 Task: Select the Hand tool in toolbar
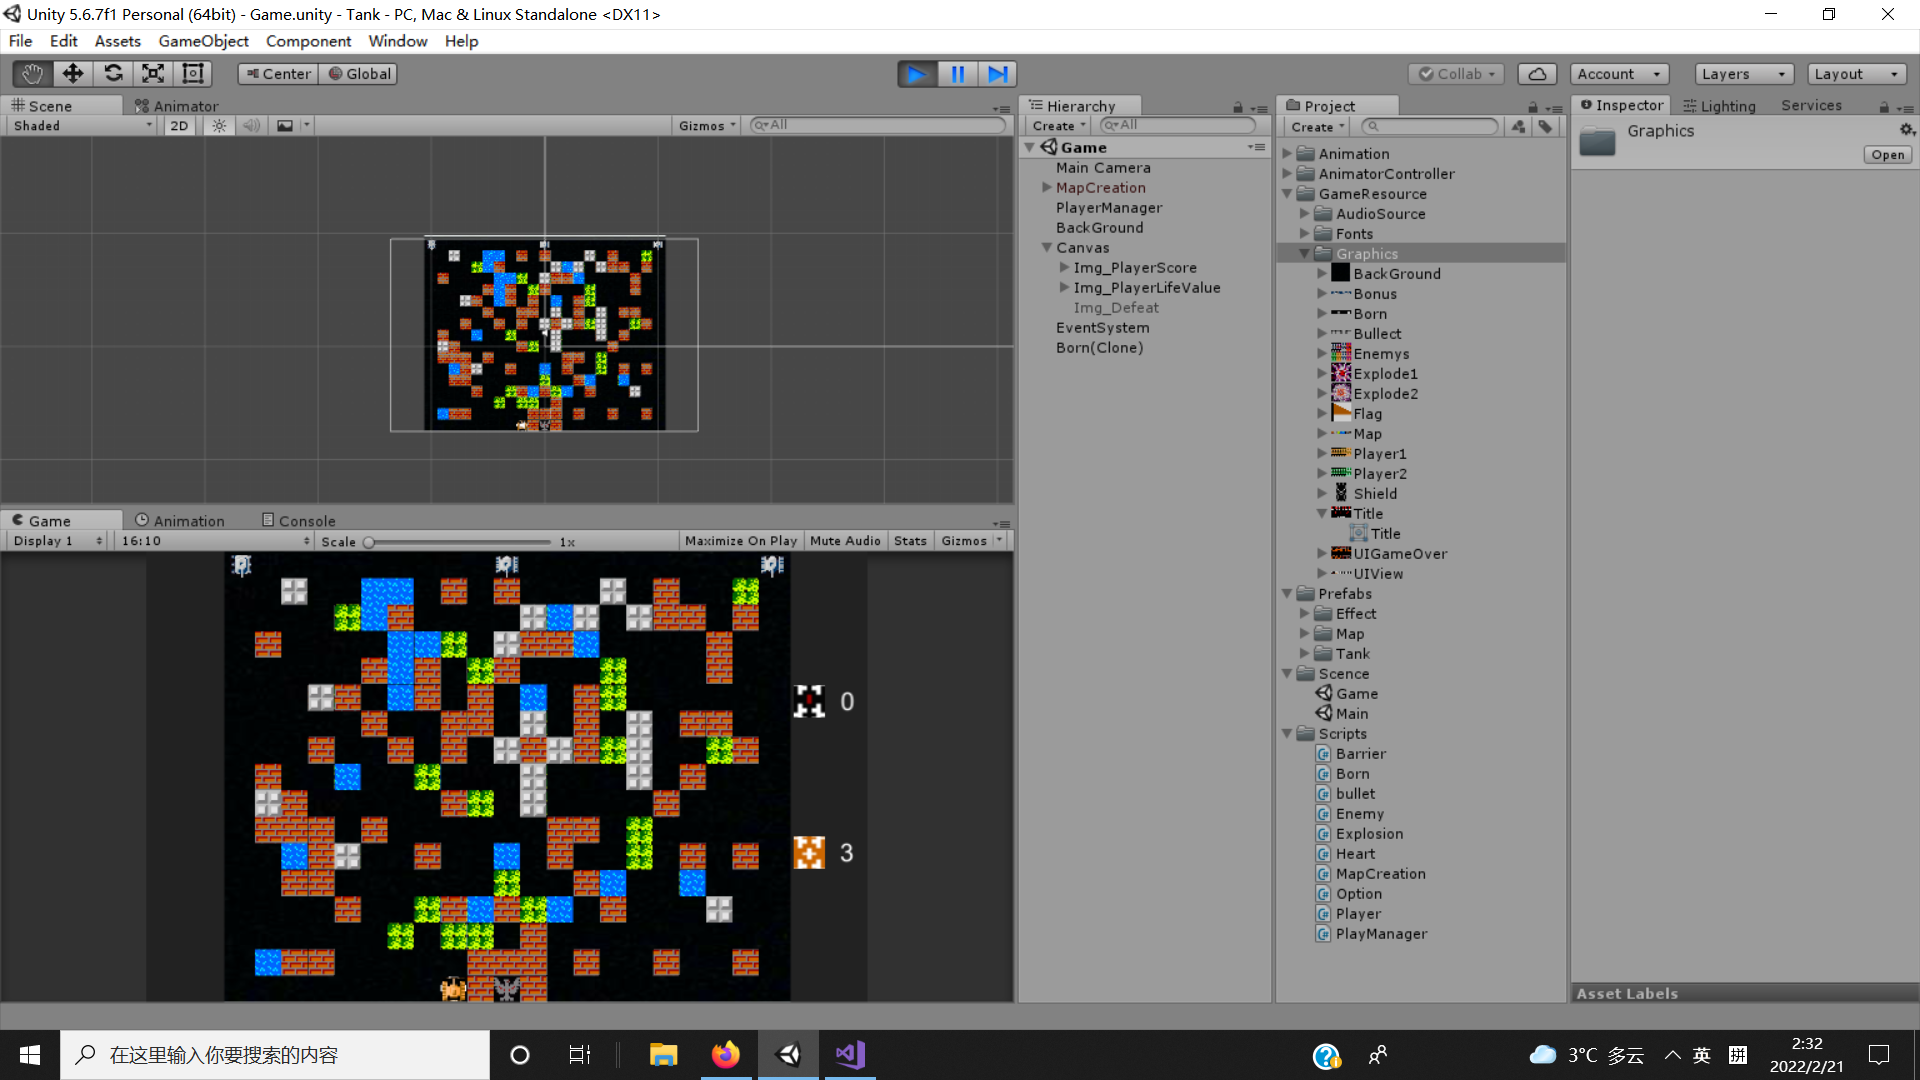(32, 74)
